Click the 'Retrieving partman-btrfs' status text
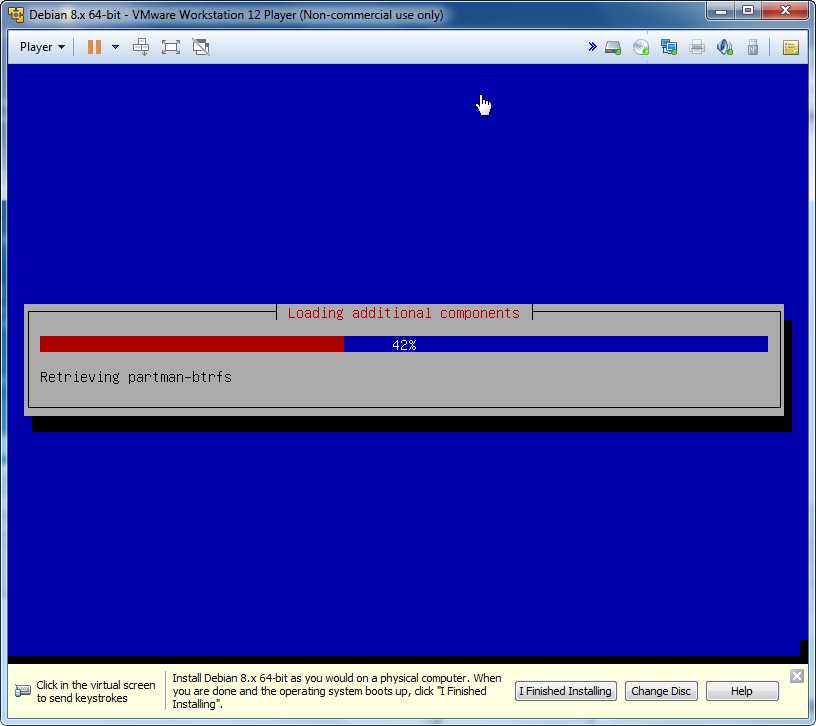This screenshot has width=816, height=726. click(136, 377)
